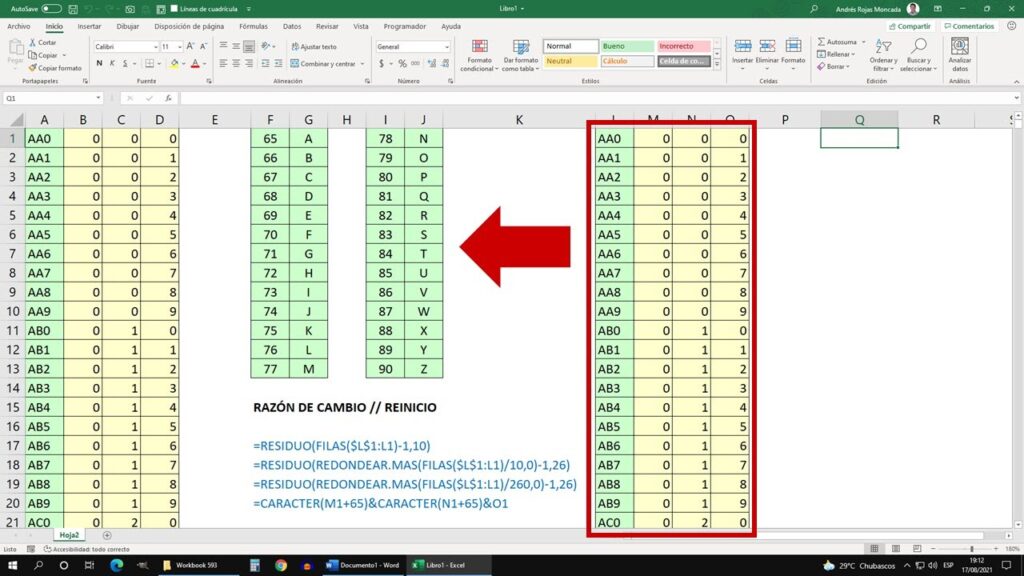
Task: Expand the cell styles gallery
Action: pos(716,65)
